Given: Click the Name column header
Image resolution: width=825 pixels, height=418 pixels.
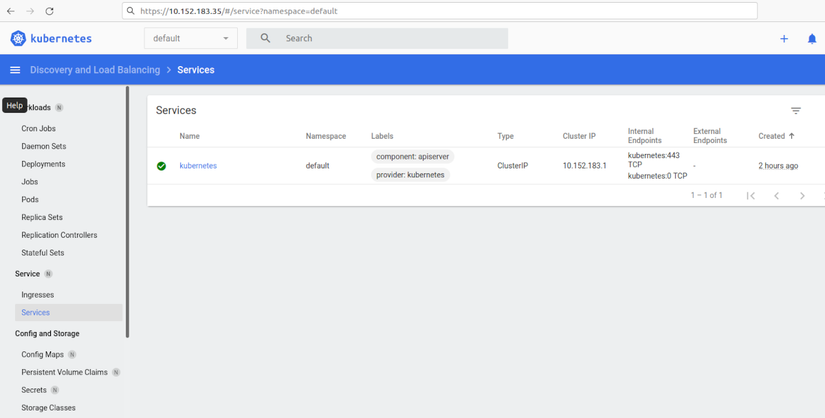Looking at the screenshot, I should [189, 136].
